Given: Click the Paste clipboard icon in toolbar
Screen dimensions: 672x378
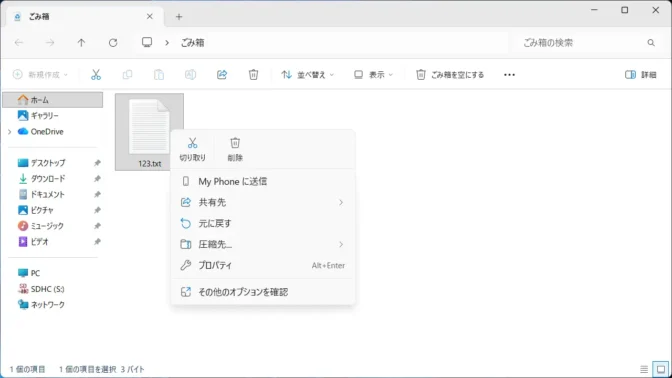Looking at the screenshot, I should pos(159,75).
